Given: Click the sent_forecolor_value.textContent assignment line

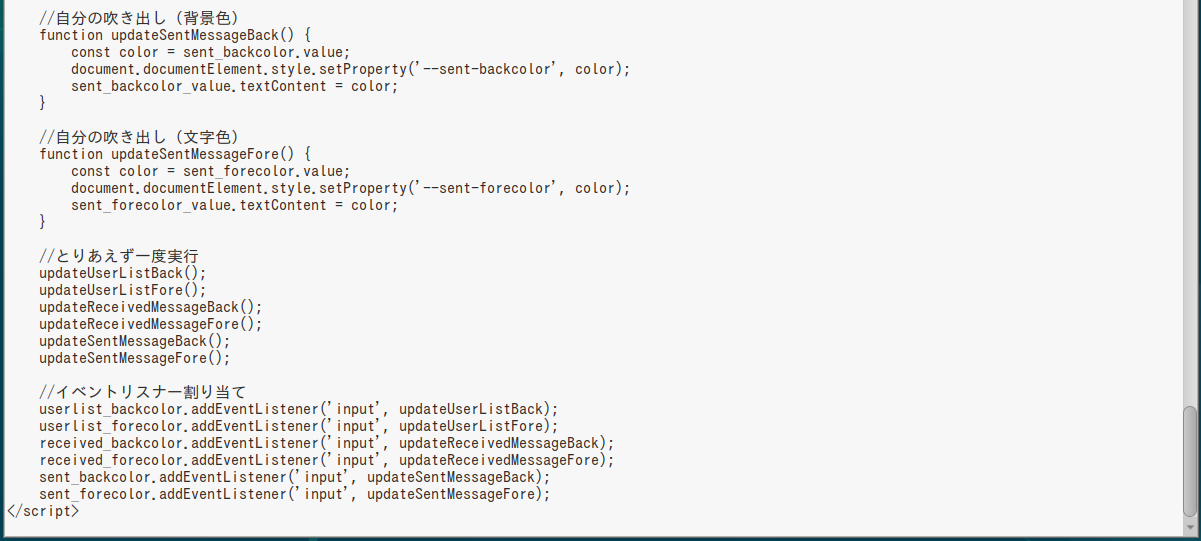Looking at the screenshot, I should 234,205.
